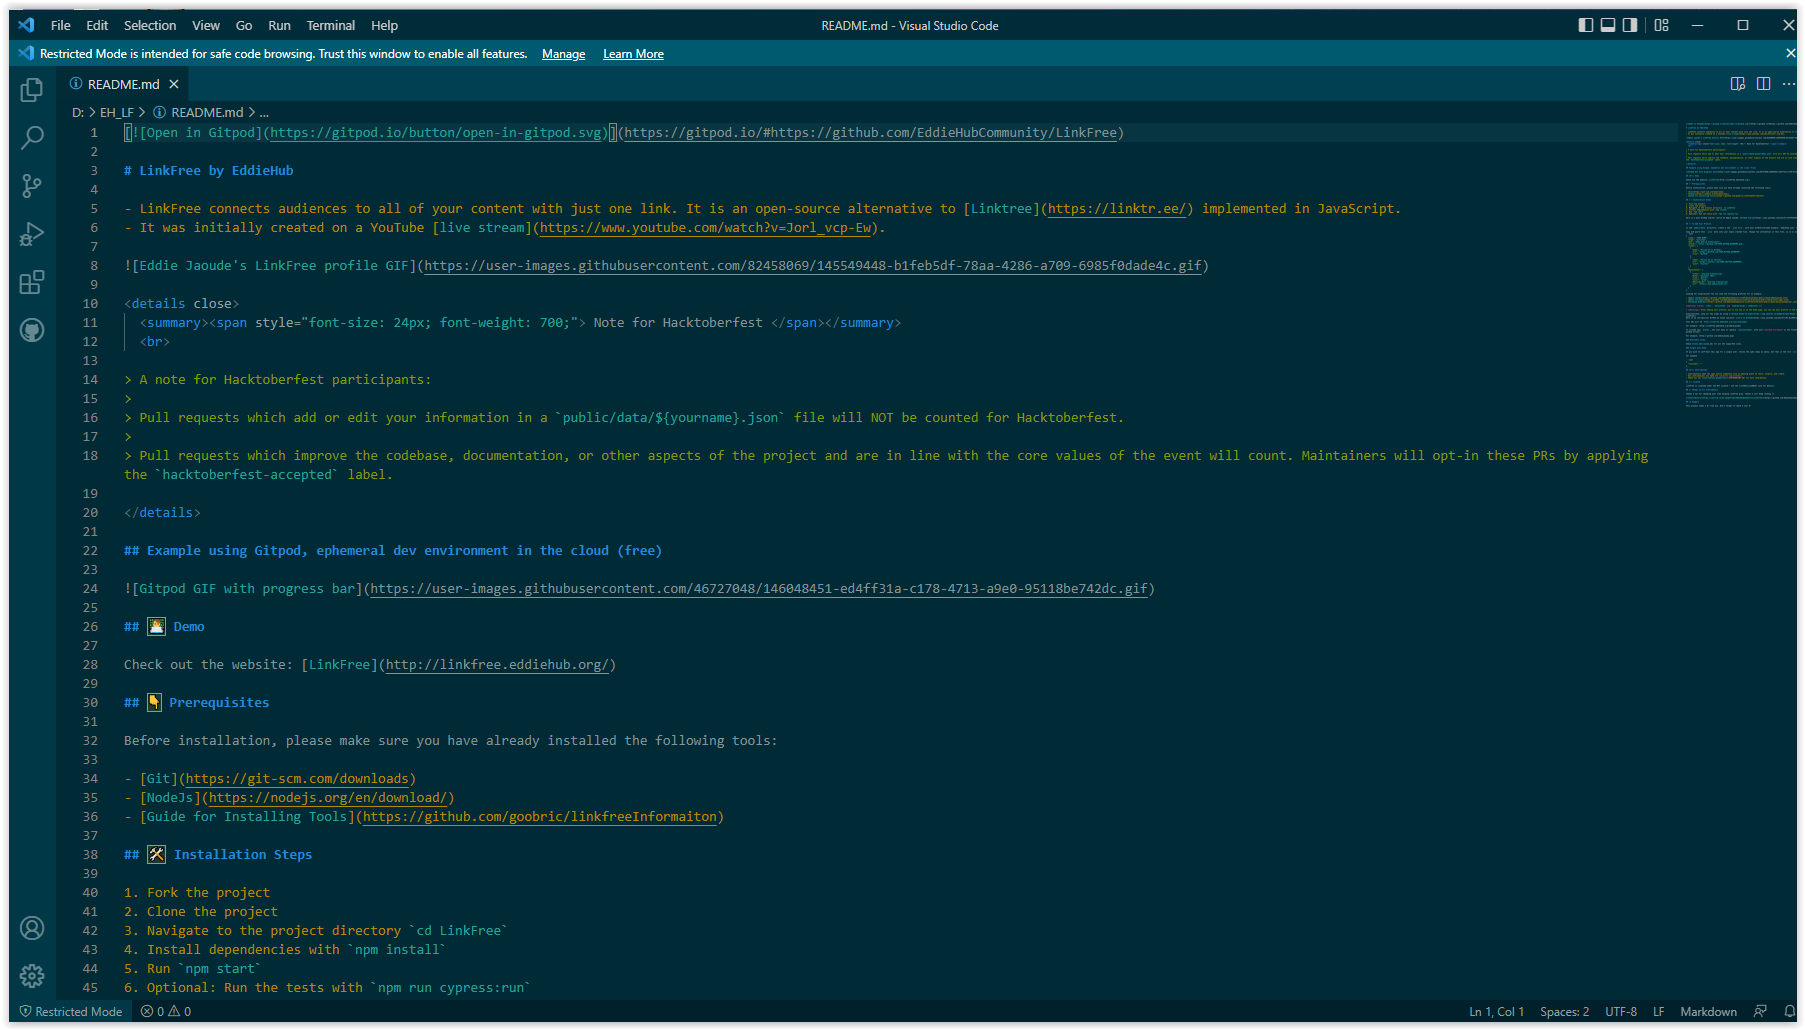The height and width of the screenshot is (1030, 1805).
Task: Open the Run and Debug view
Action: point(31,233)
